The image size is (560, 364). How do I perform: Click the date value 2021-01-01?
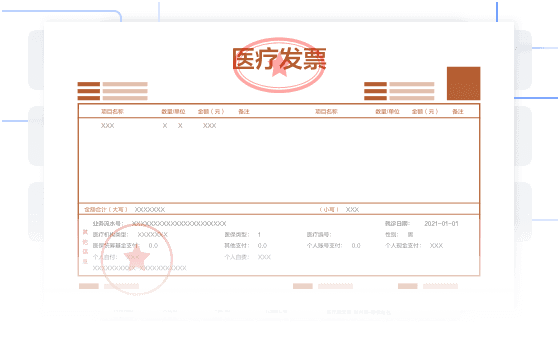point(441,224)
